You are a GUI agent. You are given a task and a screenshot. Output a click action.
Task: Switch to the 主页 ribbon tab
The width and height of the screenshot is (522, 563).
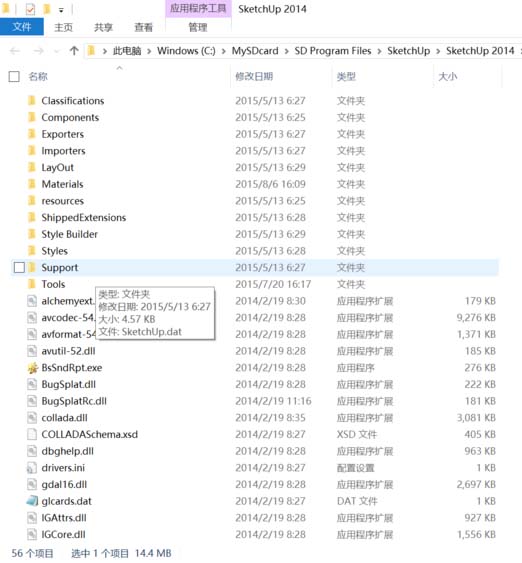64,27
